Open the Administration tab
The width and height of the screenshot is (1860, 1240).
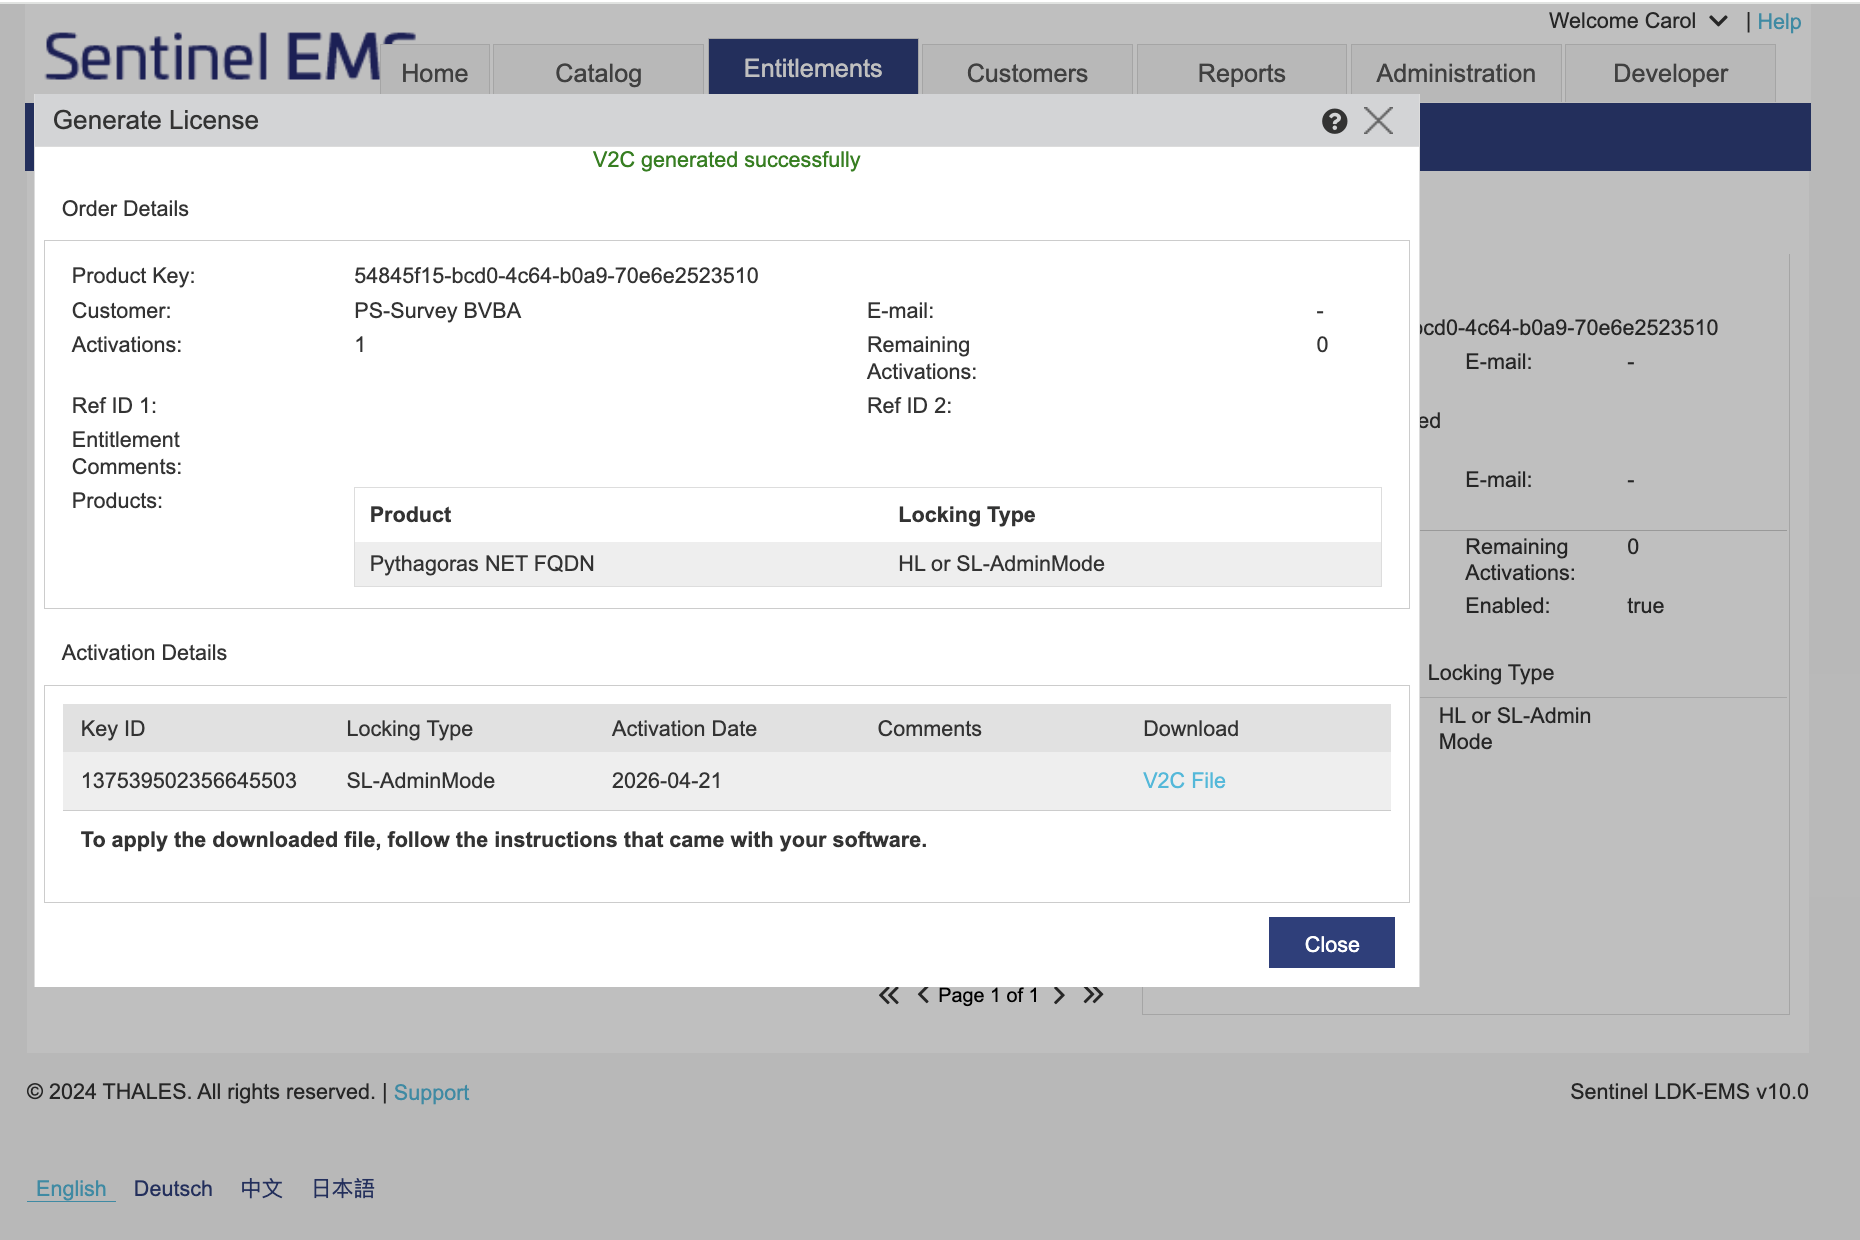coord(1456,73)
